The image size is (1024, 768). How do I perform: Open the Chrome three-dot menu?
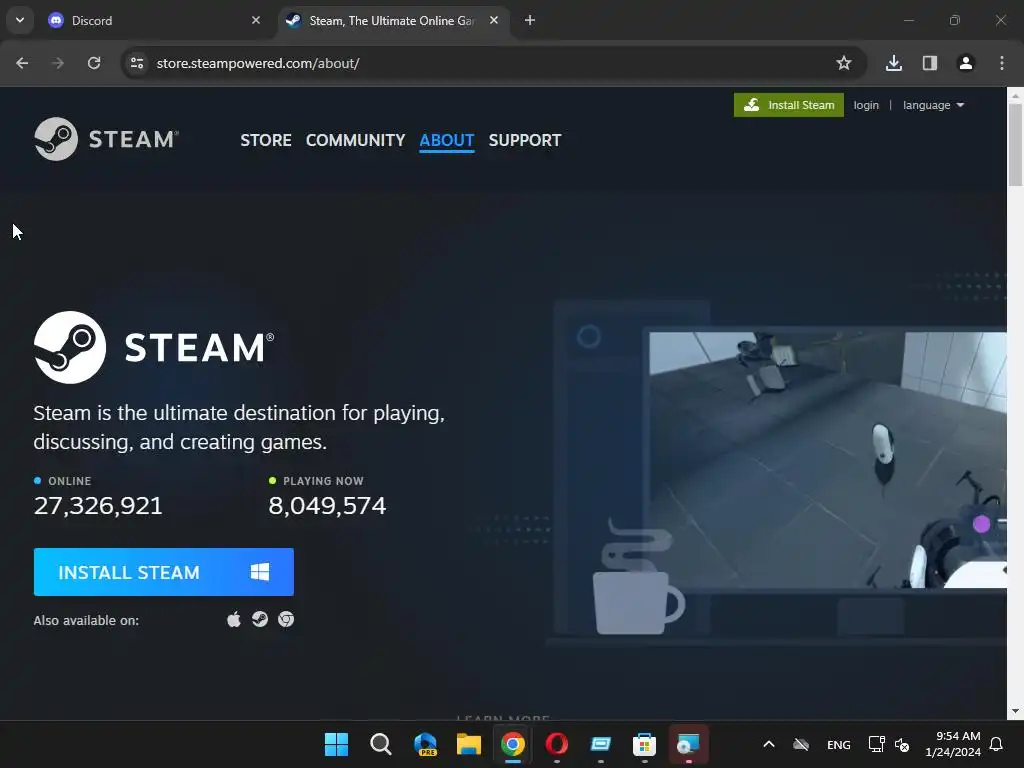pyautogui.click(x=1002, y=63)
